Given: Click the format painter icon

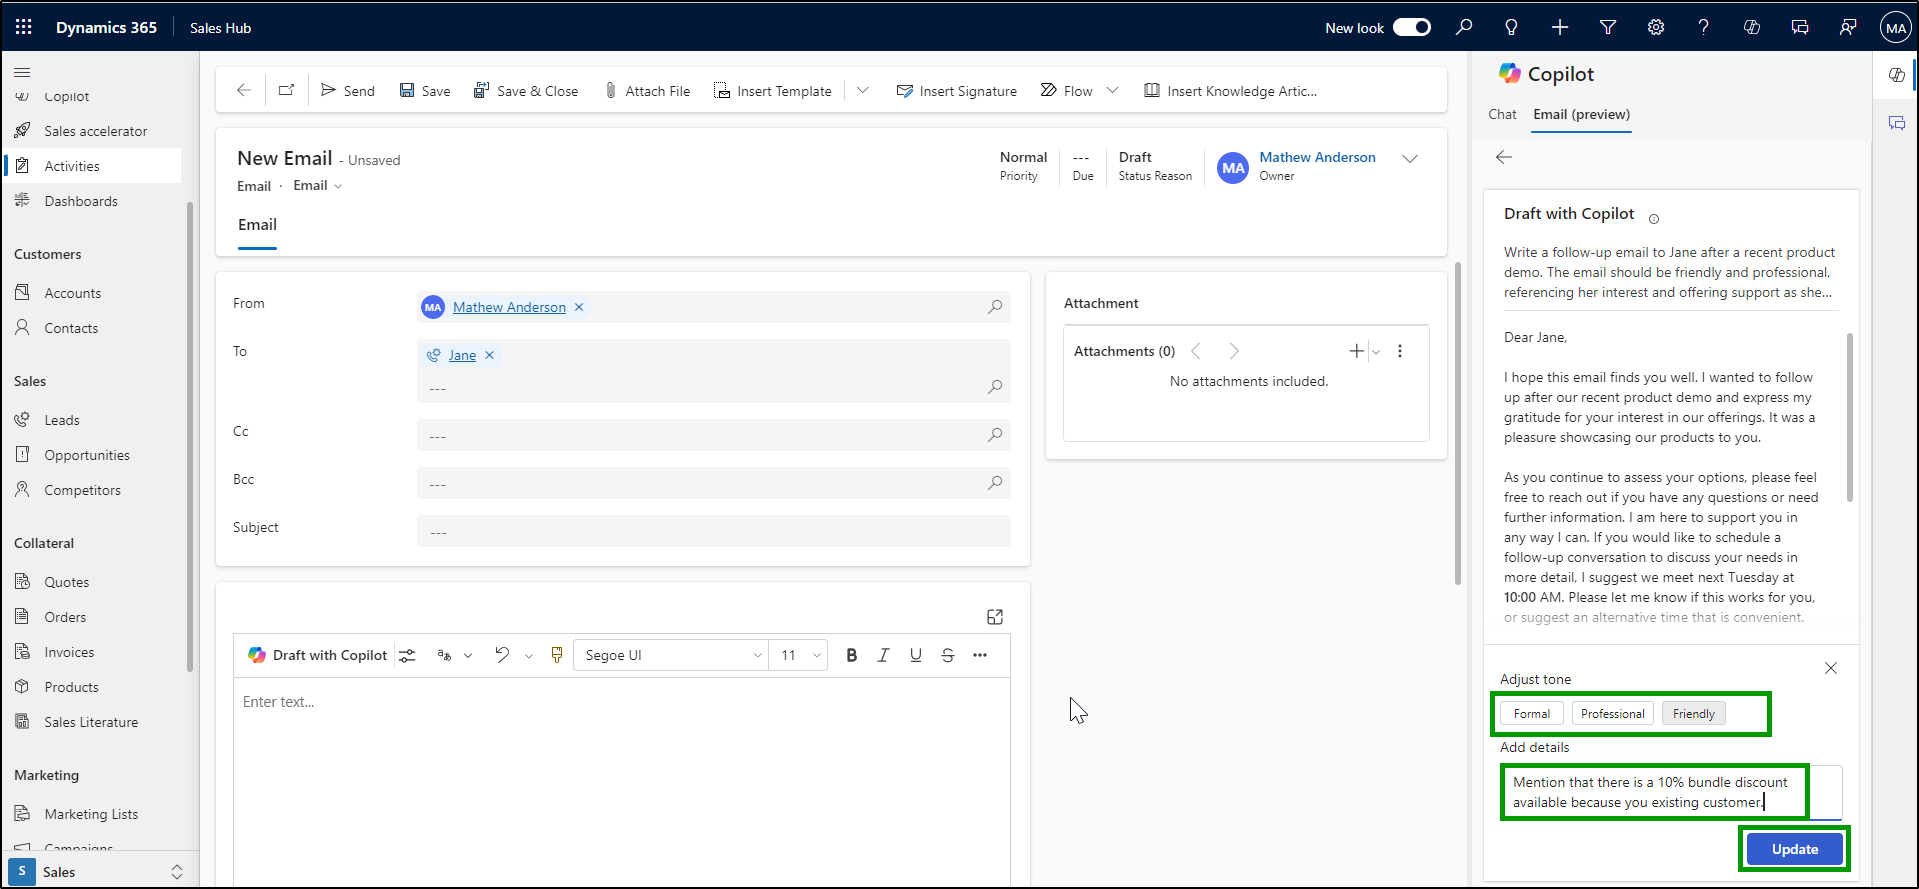Looking at the screenshot, I should tap(557, 655).
